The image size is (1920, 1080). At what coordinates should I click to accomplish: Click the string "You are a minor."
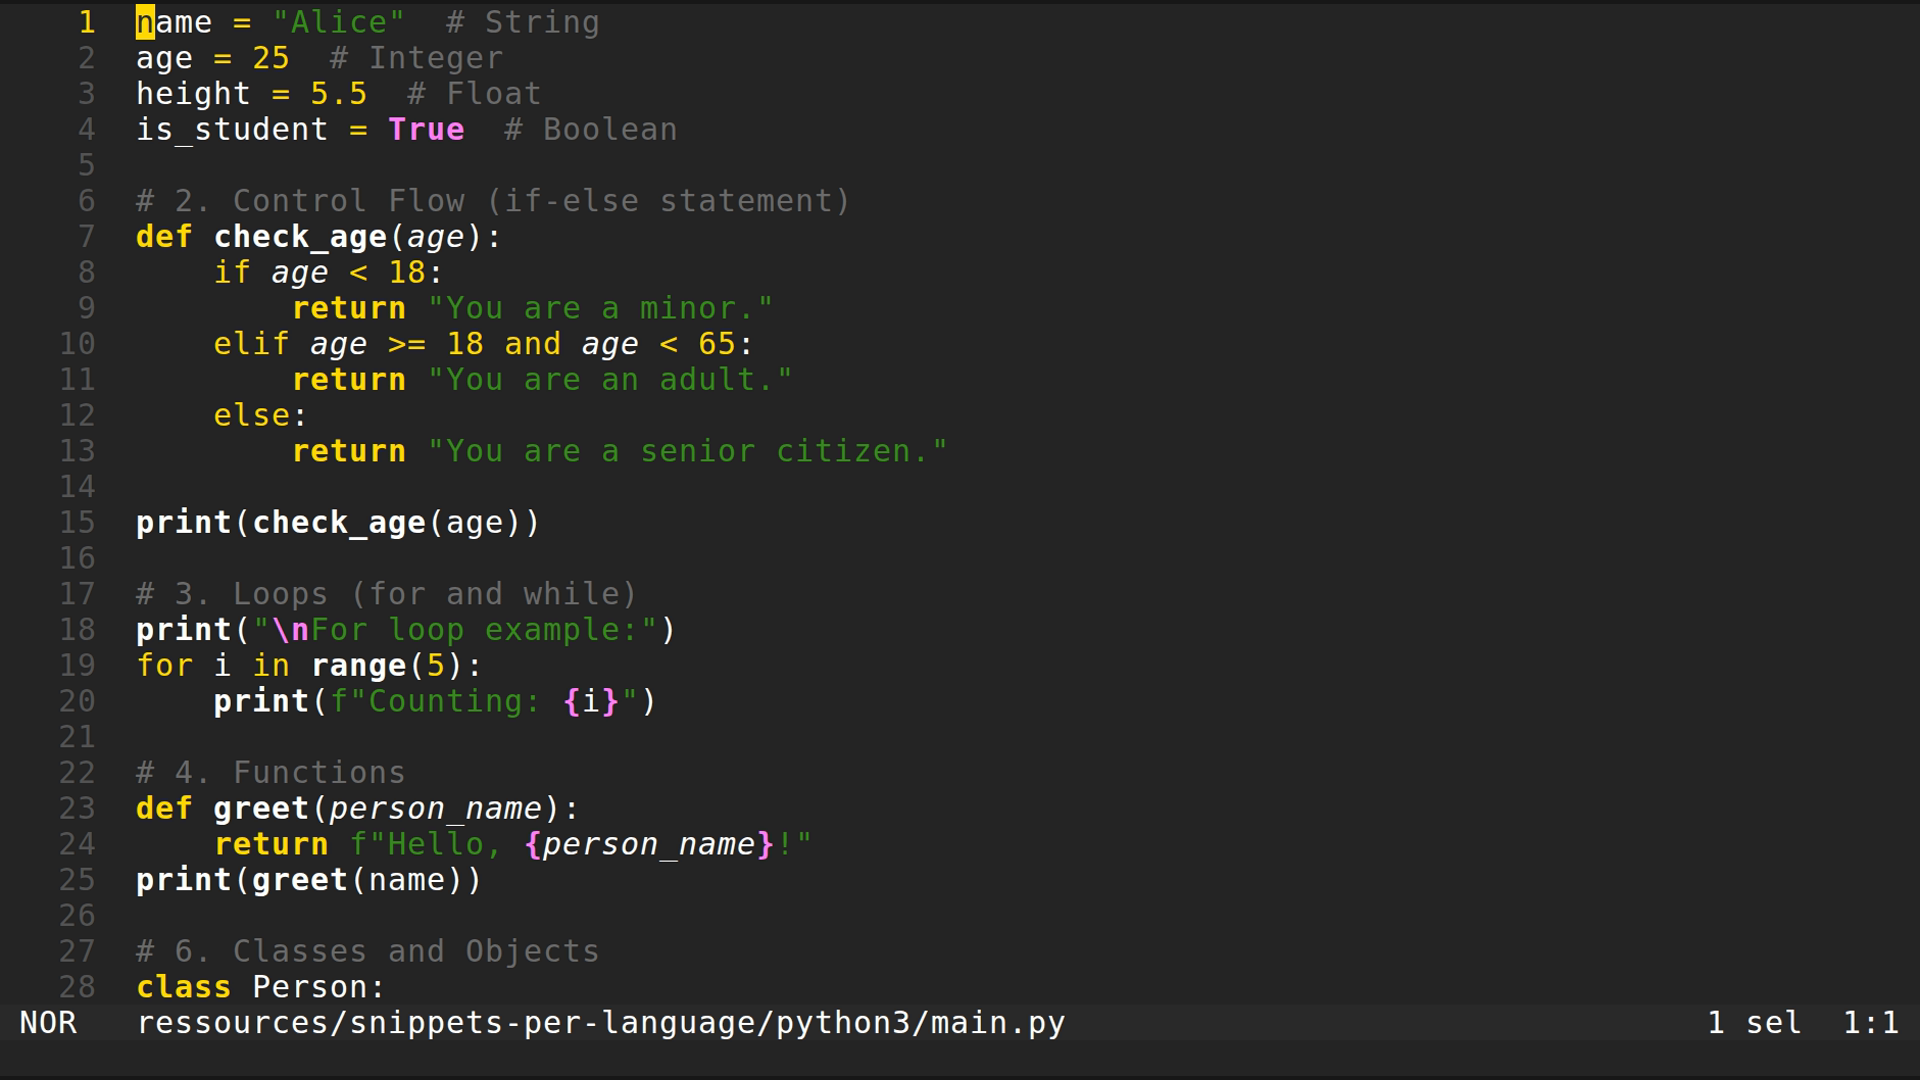pos(601,307)
